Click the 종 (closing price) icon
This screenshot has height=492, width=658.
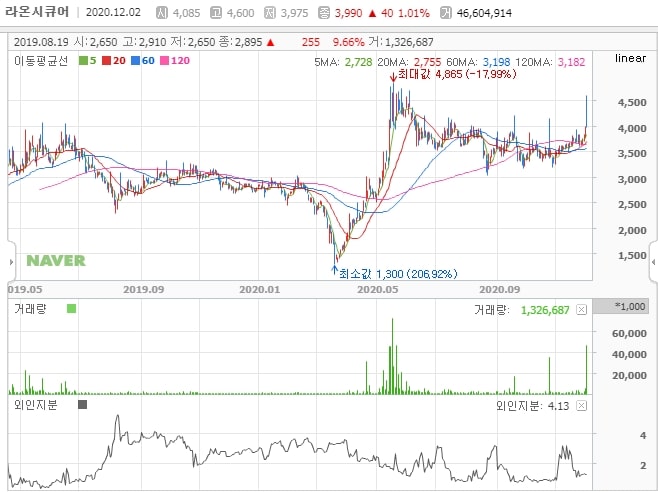tap(324, 13)
